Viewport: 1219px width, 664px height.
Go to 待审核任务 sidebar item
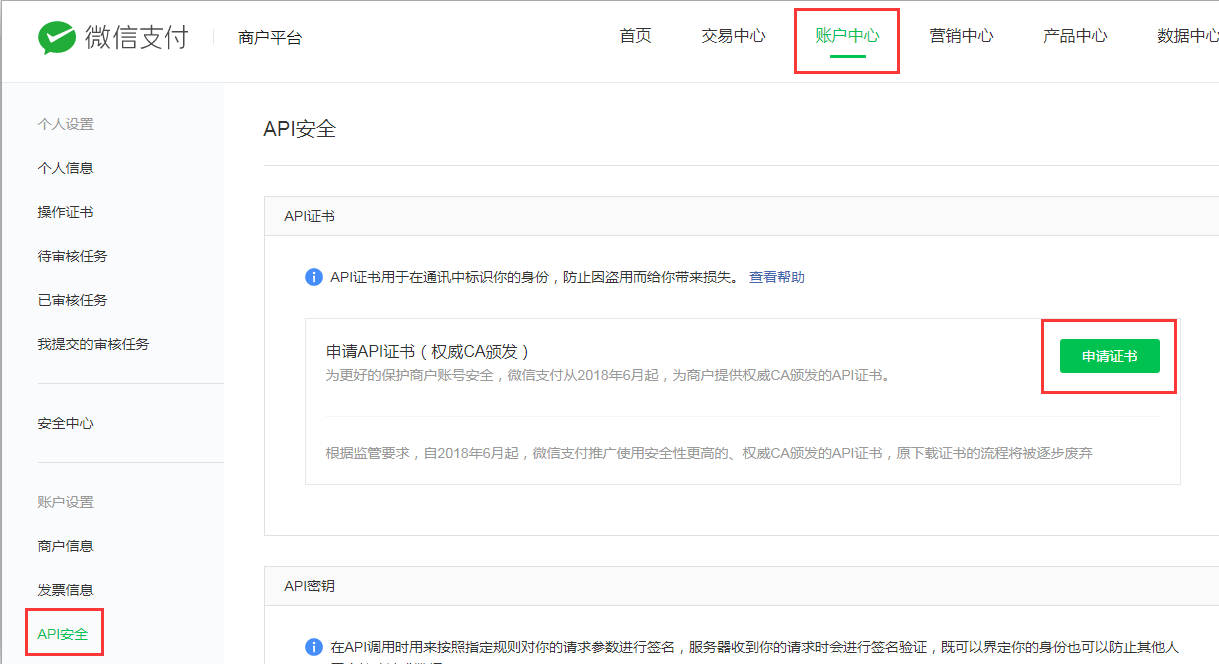(x=72, y=256)
